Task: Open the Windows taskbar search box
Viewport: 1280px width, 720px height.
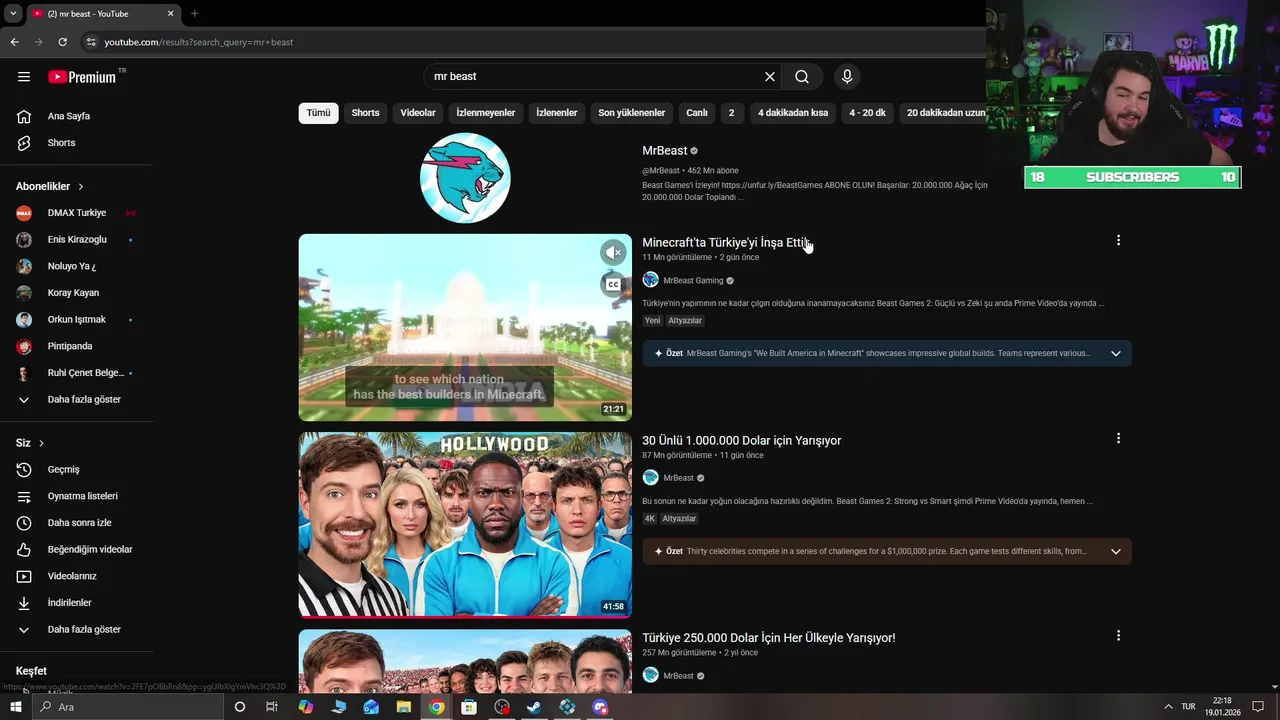Action: tap(127, 707)
